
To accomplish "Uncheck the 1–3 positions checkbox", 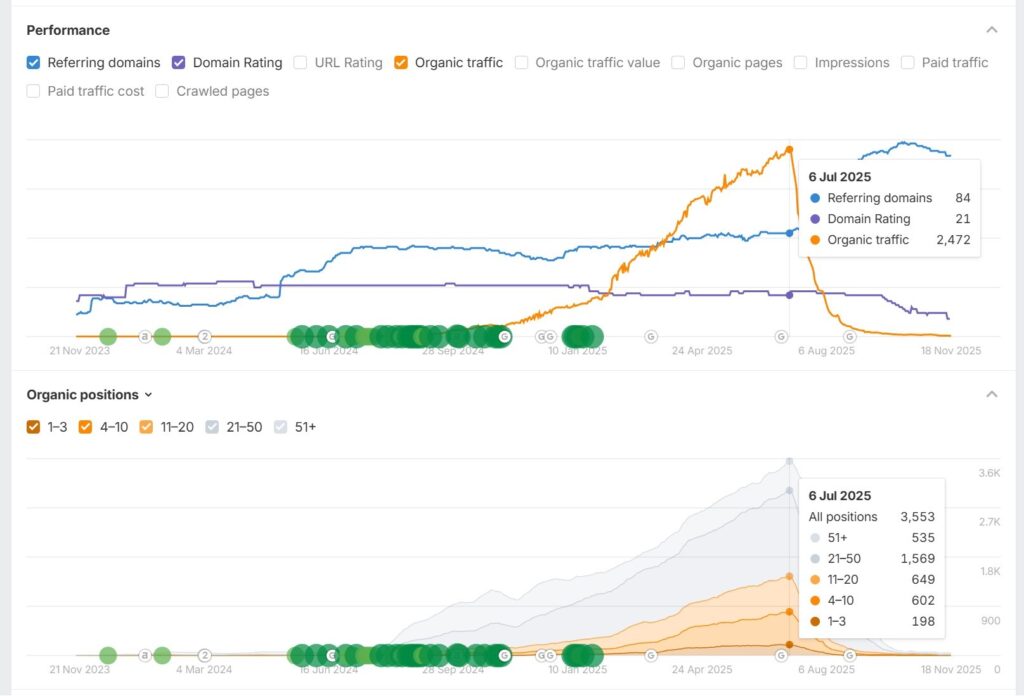I will click(x=34, y=427).
